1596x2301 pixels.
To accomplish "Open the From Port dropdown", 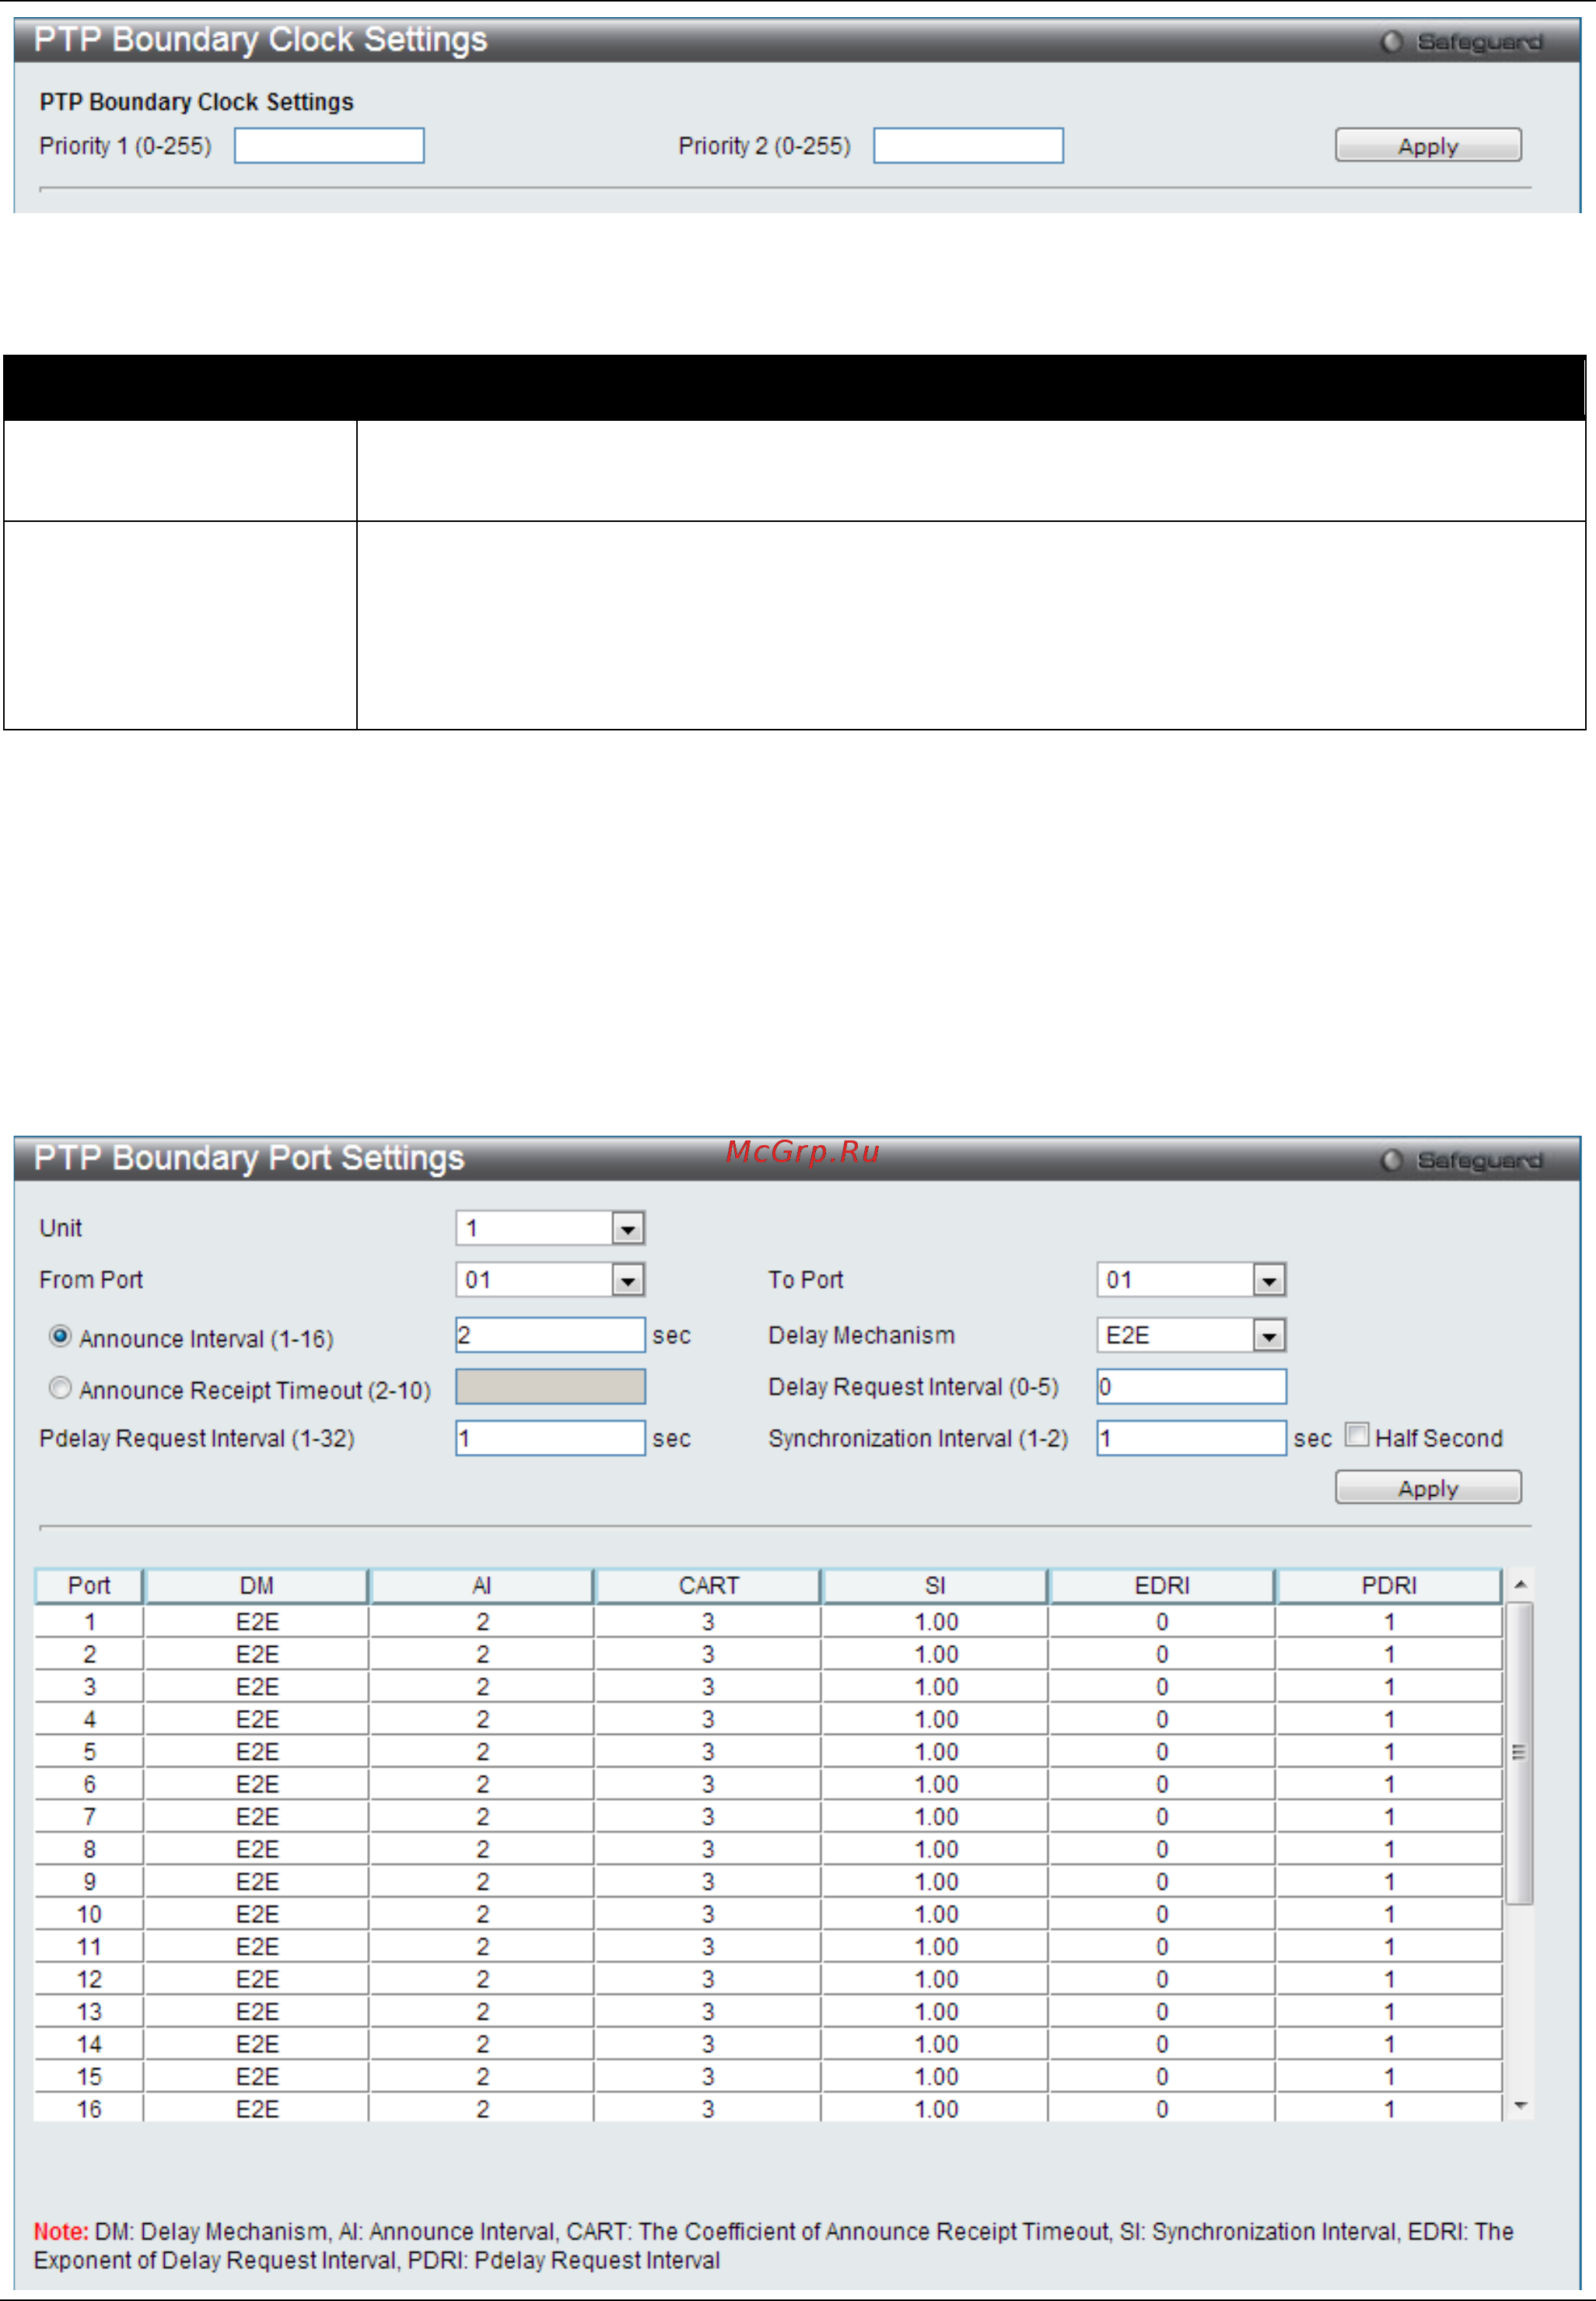I will point(550,1280).
